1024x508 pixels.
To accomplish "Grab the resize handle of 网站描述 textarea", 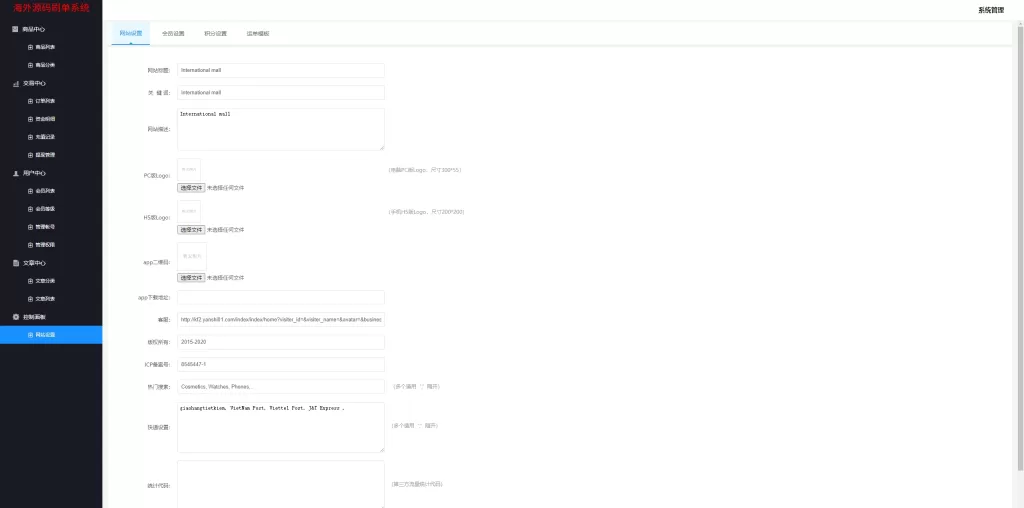I will pyautogui.click(x=381, y=148).
